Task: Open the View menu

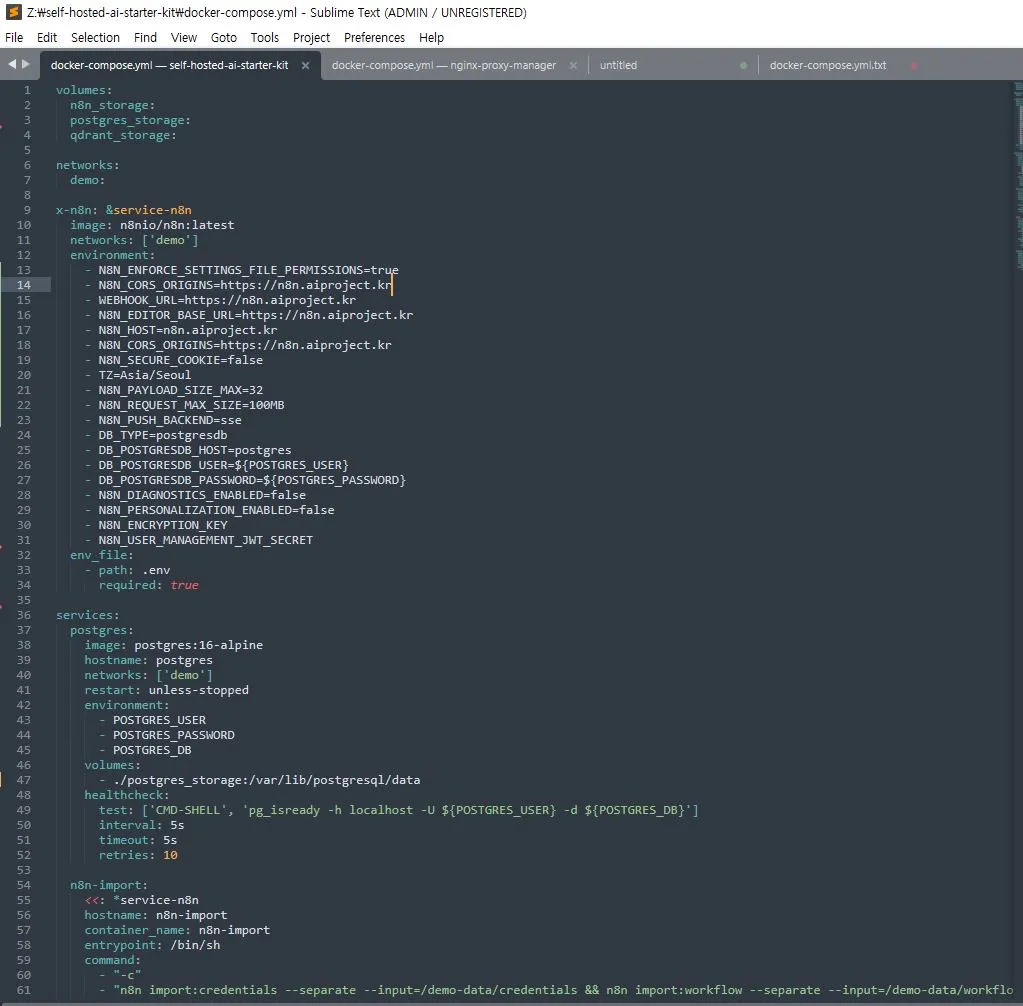Action: (x=184, y=38)
